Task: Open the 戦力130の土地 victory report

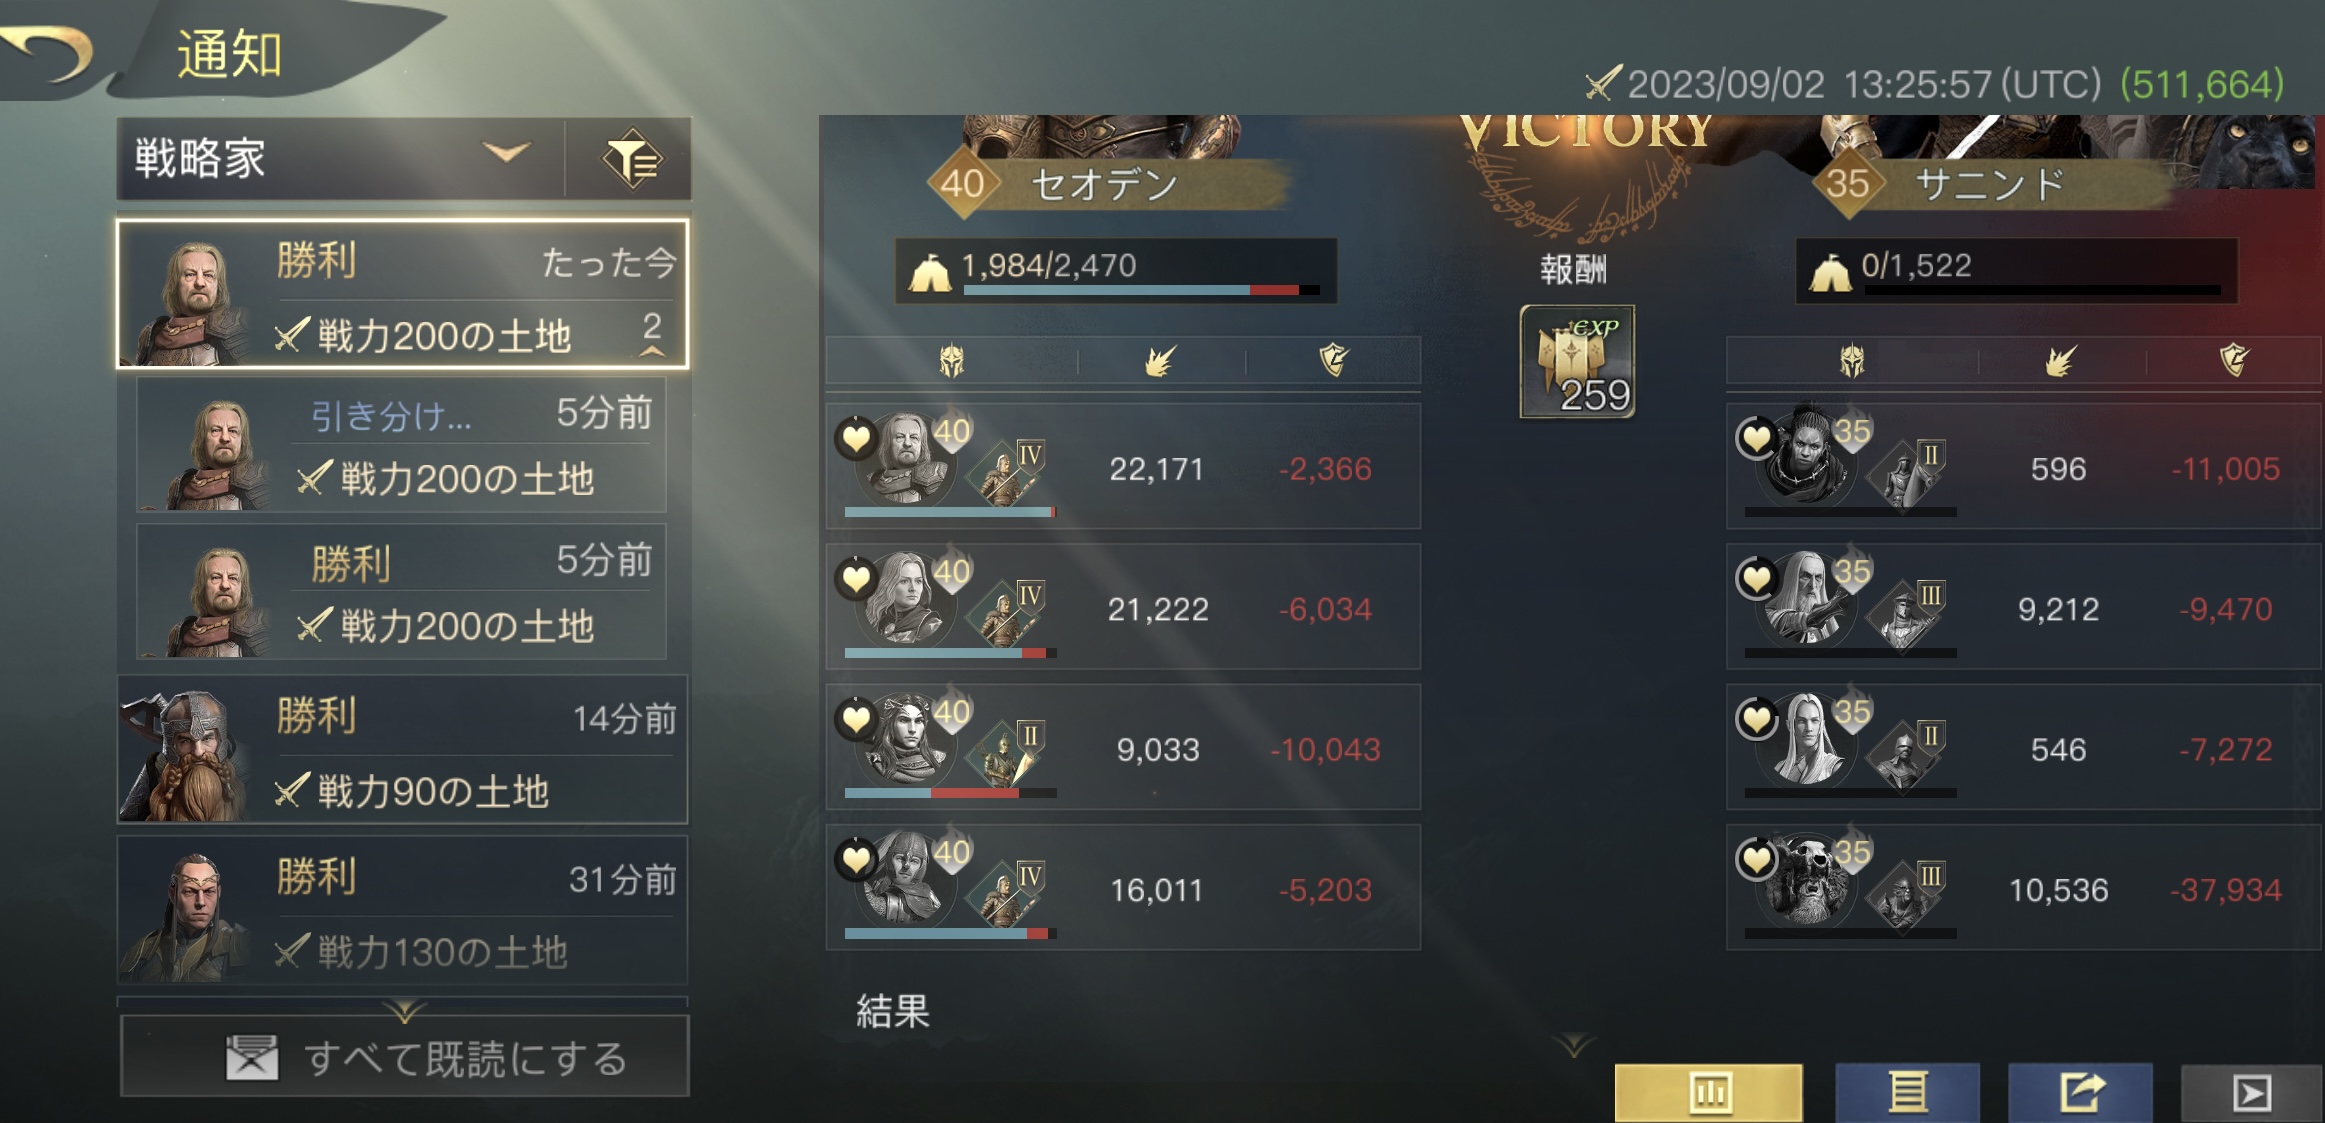Action: tap(402, 910)
